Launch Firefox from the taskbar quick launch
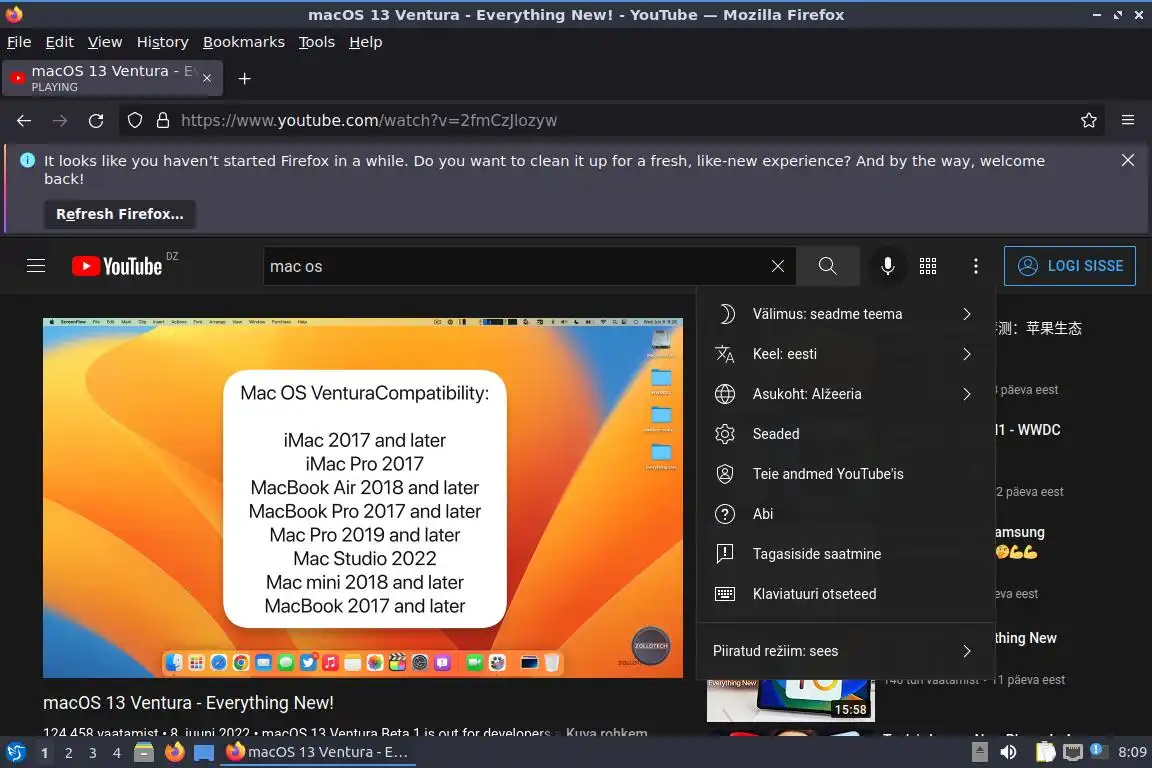Screen dimensions: 1152x768 pyautogui.click(x=174, y=752)
